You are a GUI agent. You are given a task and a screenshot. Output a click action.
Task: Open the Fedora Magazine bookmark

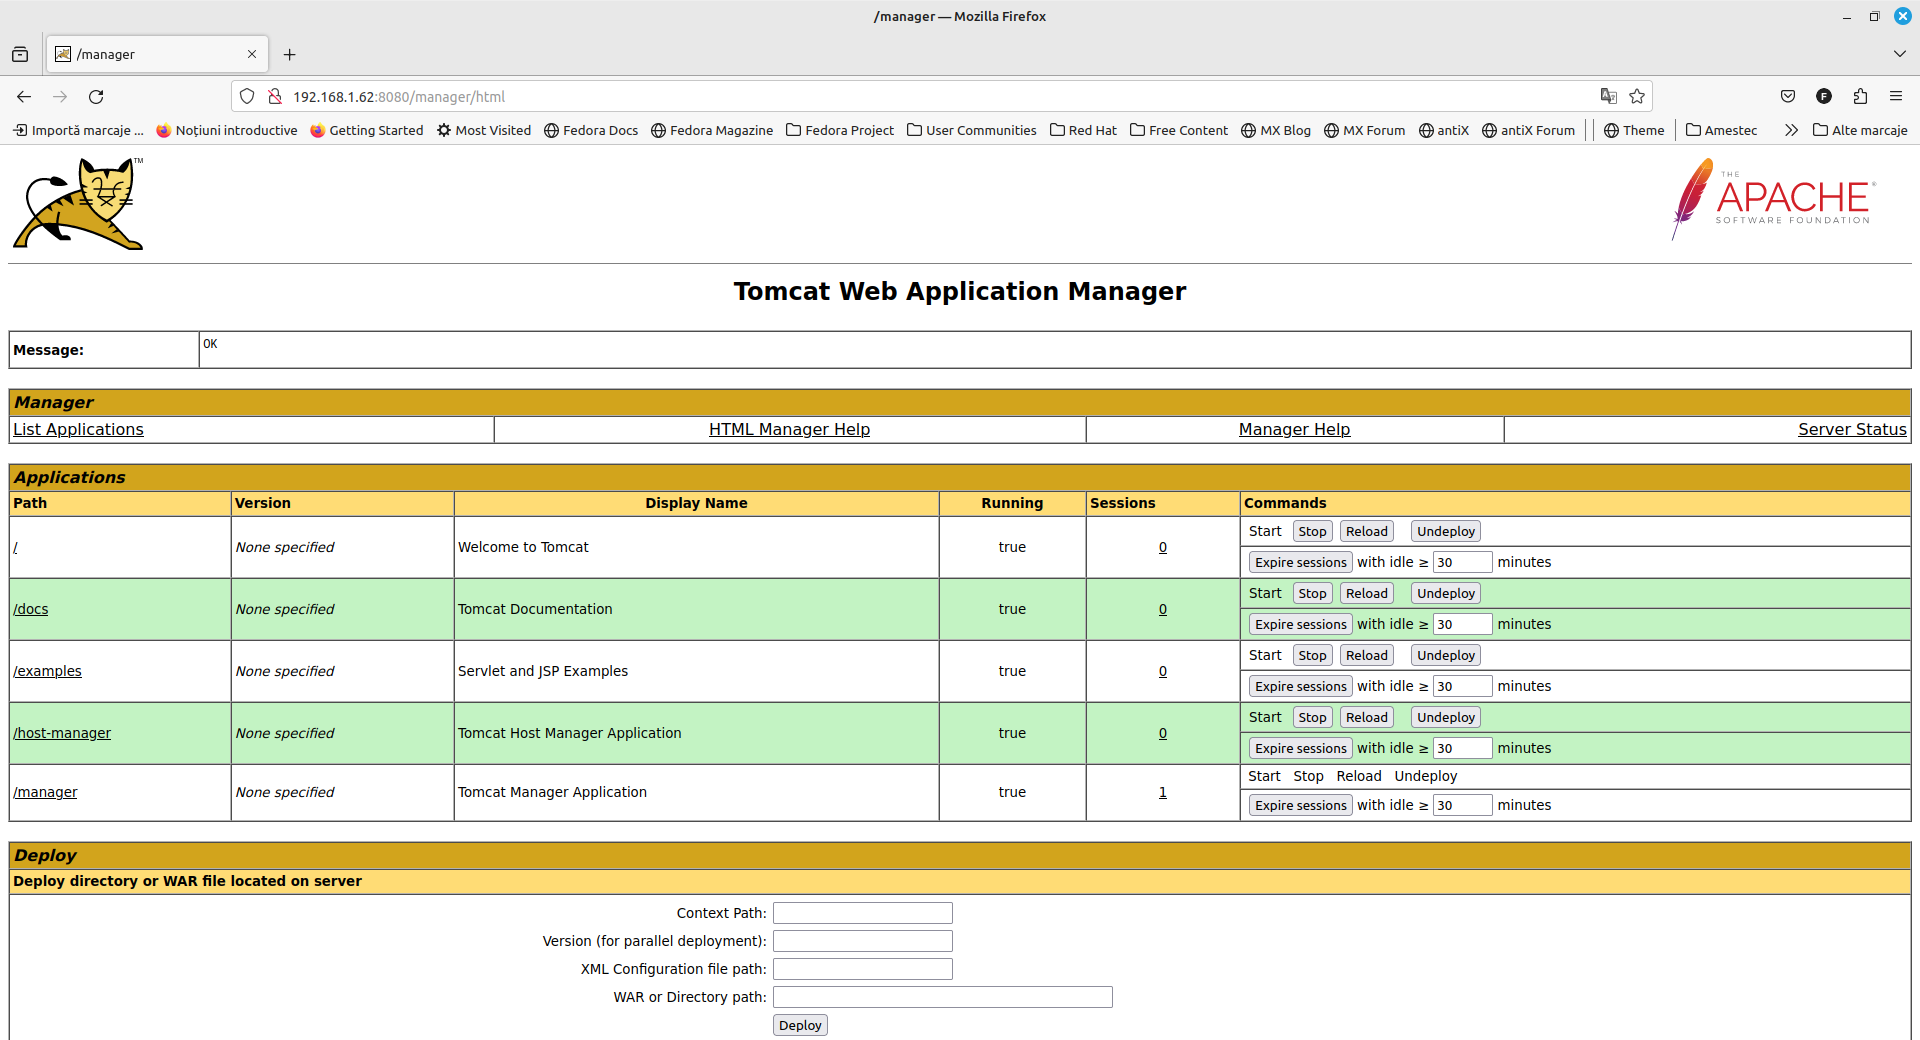[712, 130]
